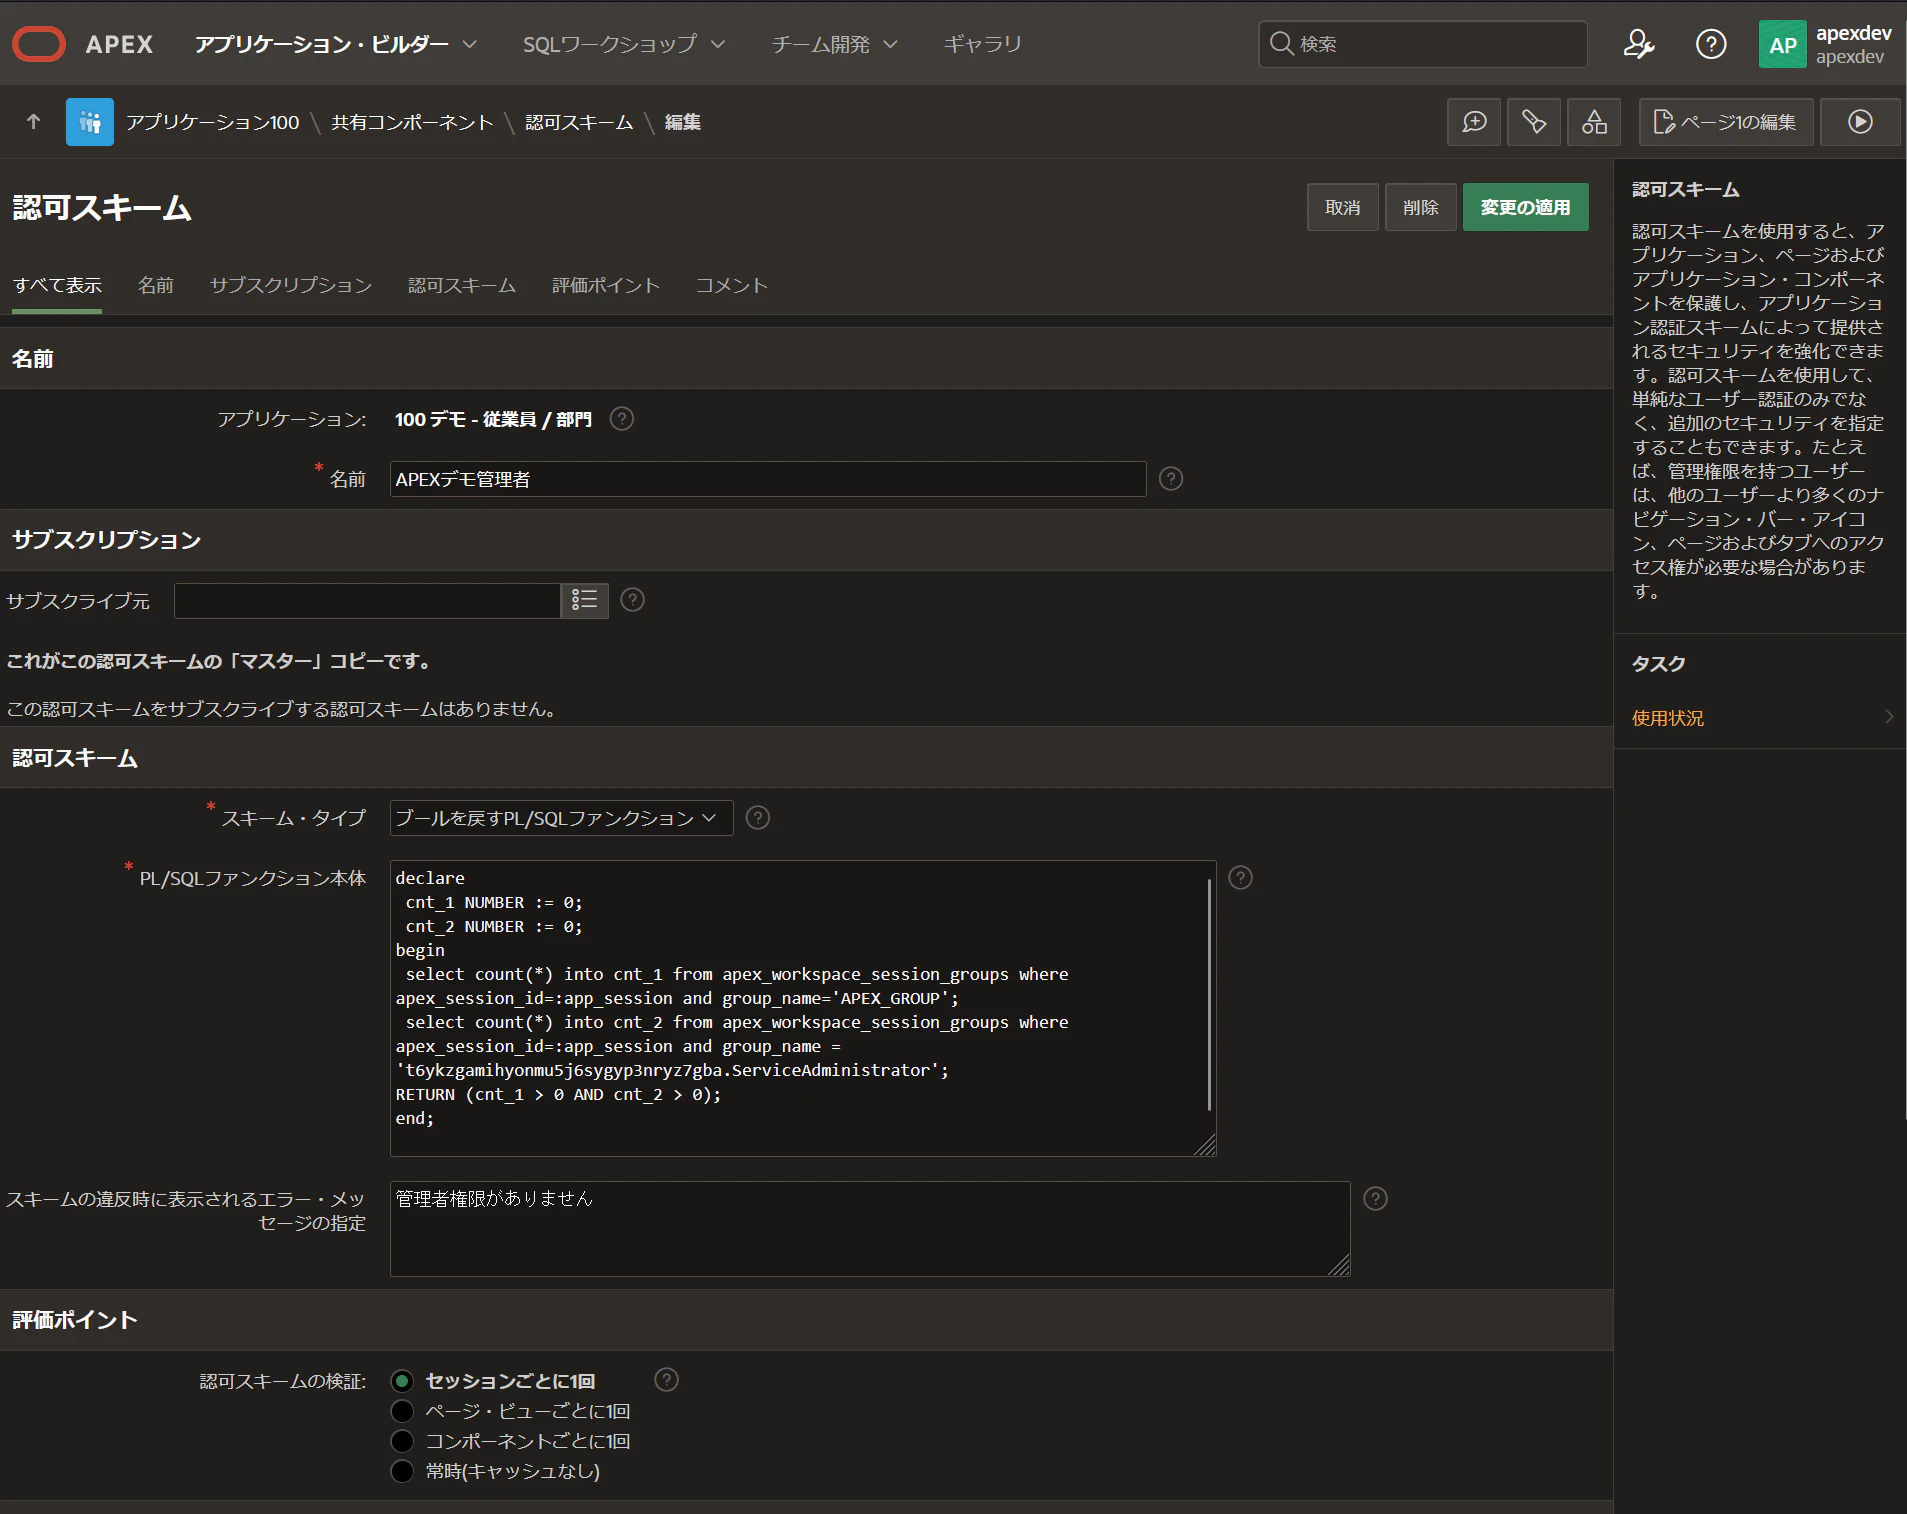Click the PL/SQL editor scrollbar

tap(1209, 994)
